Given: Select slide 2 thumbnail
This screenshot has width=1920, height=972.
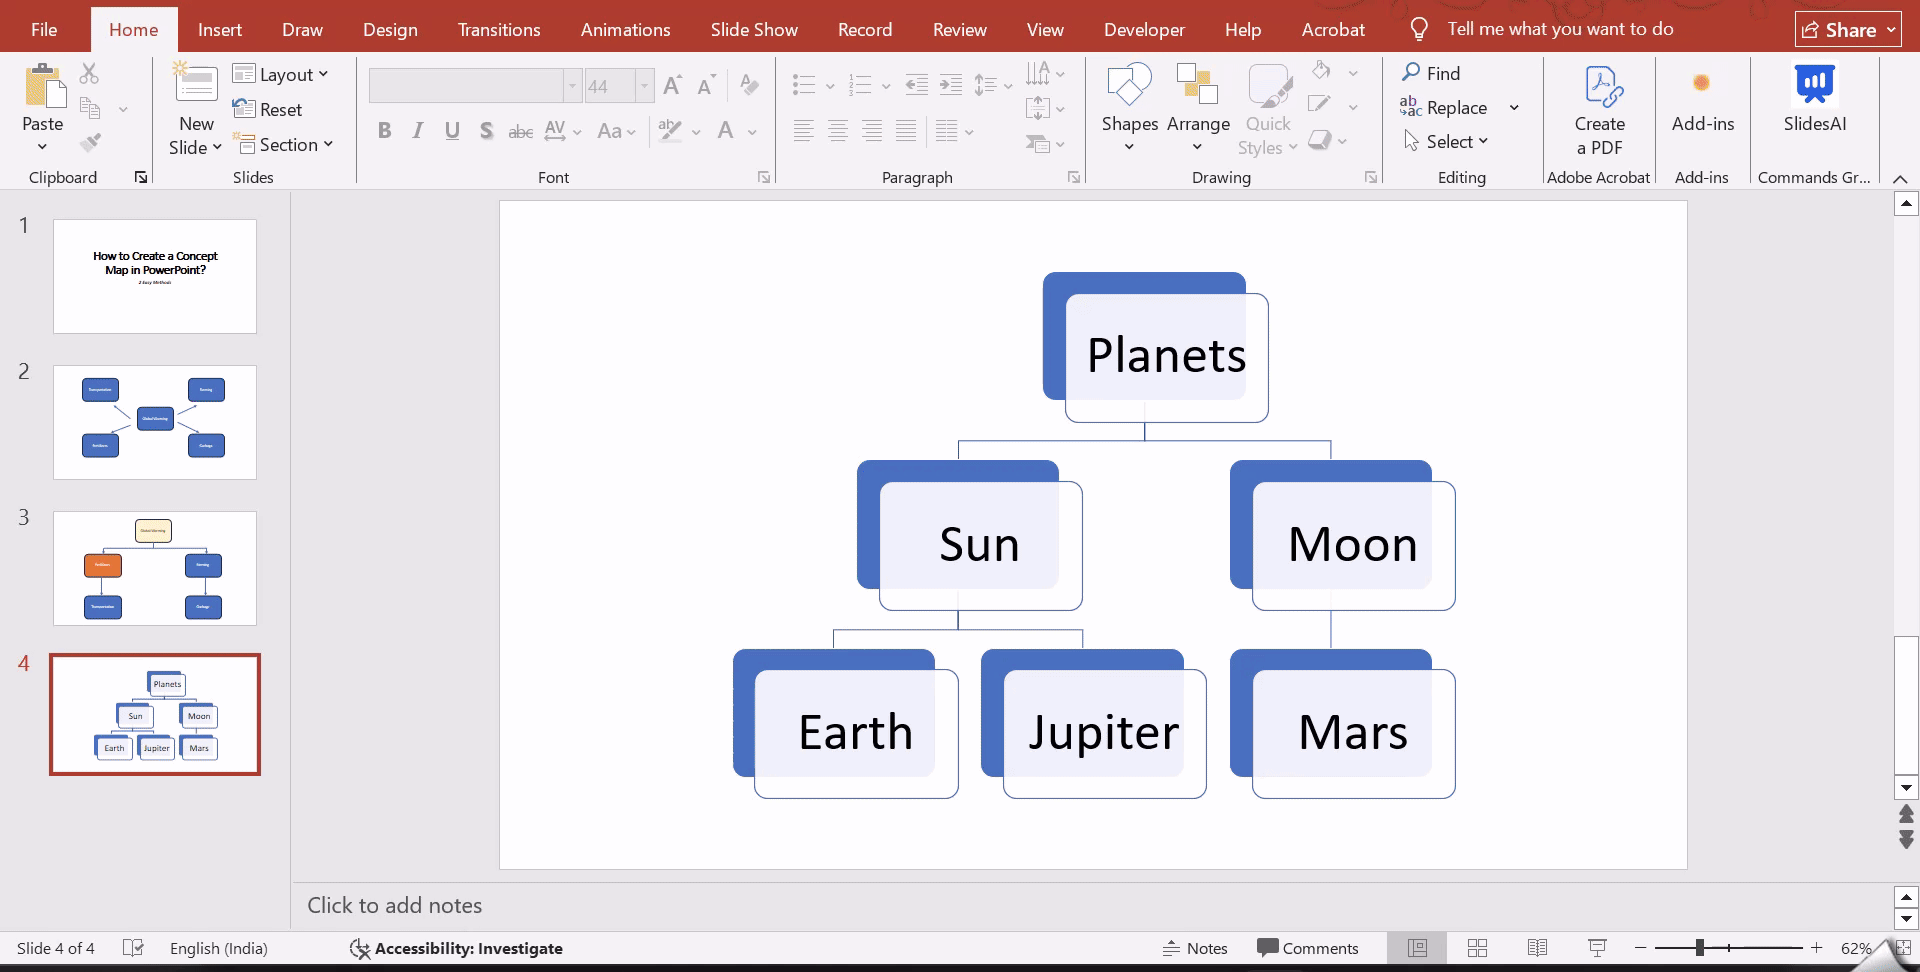Looking at the screenshot, I should (155, 422).
